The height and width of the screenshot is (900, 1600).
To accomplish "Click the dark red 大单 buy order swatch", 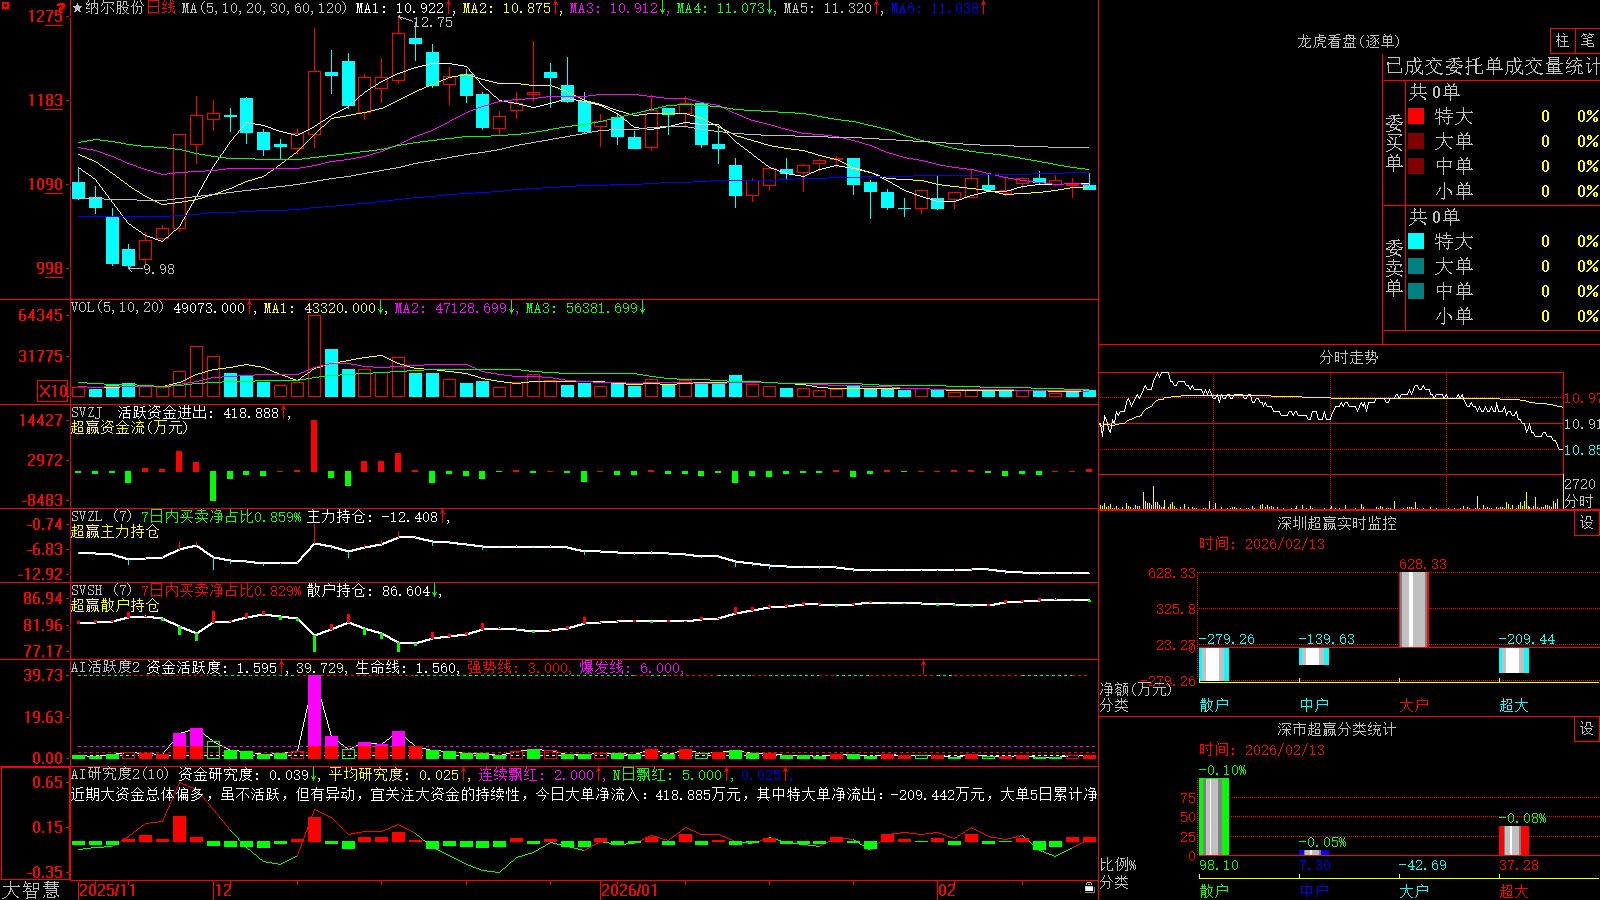I will pyautogui.click(x=1416, y=141).
